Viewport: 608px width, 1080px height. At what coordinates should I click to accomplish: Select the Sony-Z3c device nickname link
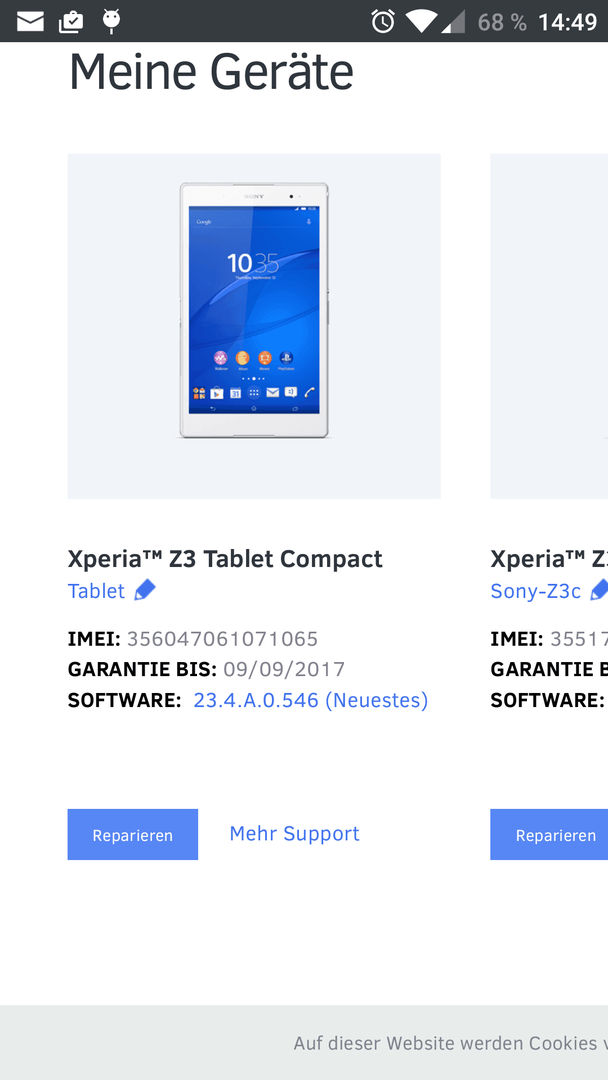click(536, 591)
